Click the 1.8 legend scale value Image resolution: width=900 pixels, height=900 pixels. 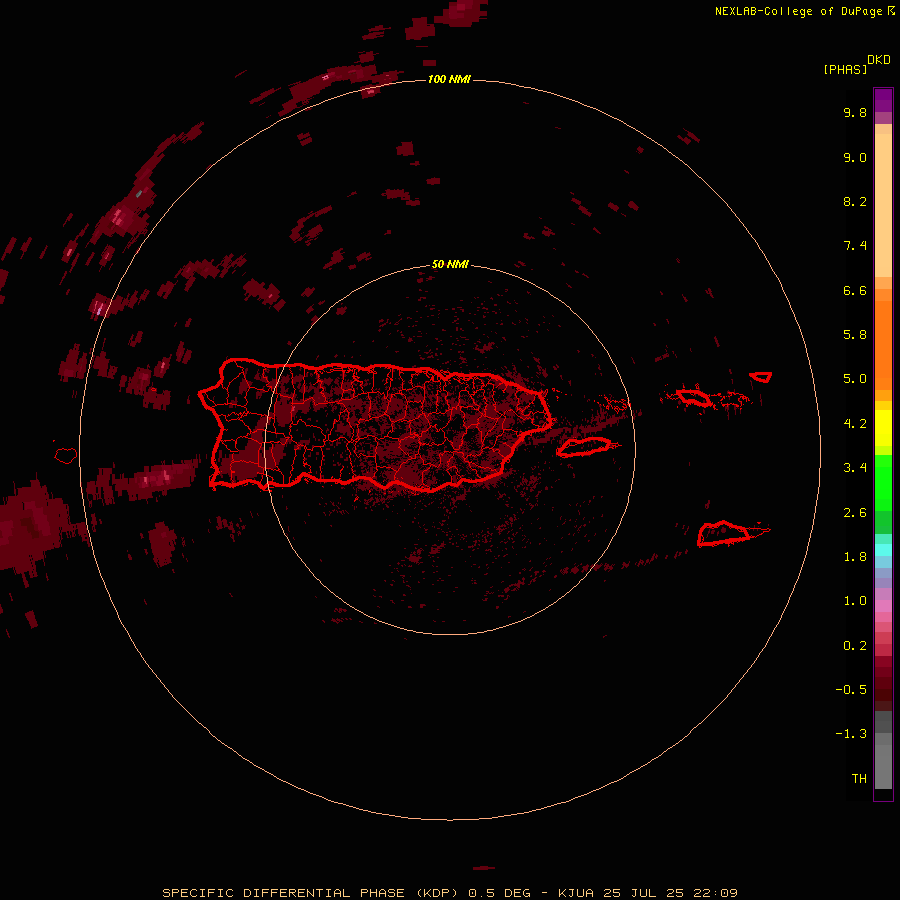tap(855, 557)
